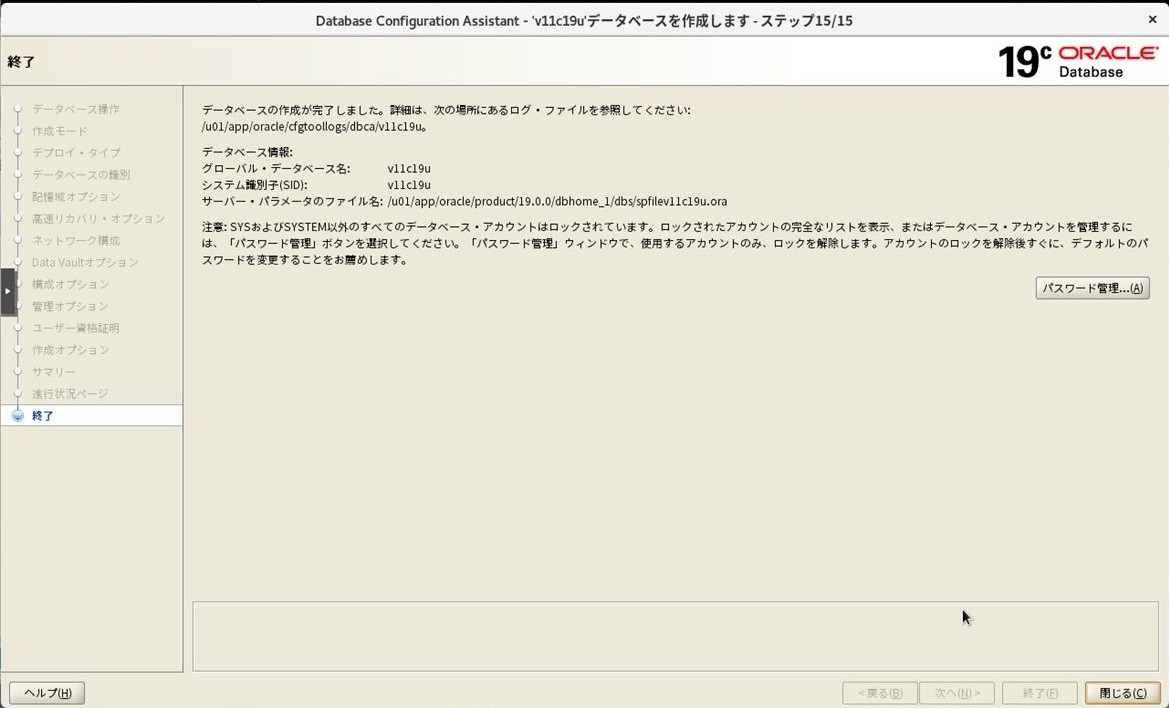The height and width of the screenshot is (708, 1169).
Task: Click the データベース情報 heading text
Action: click(x=247, y=152)
